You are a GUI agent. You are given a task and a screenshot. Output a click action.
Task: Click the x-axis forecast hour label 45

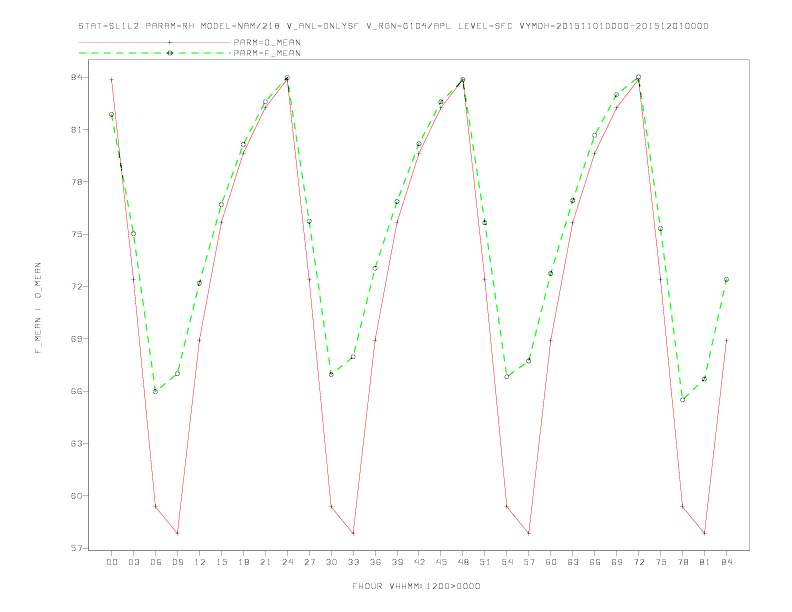[x=441, y=562]
